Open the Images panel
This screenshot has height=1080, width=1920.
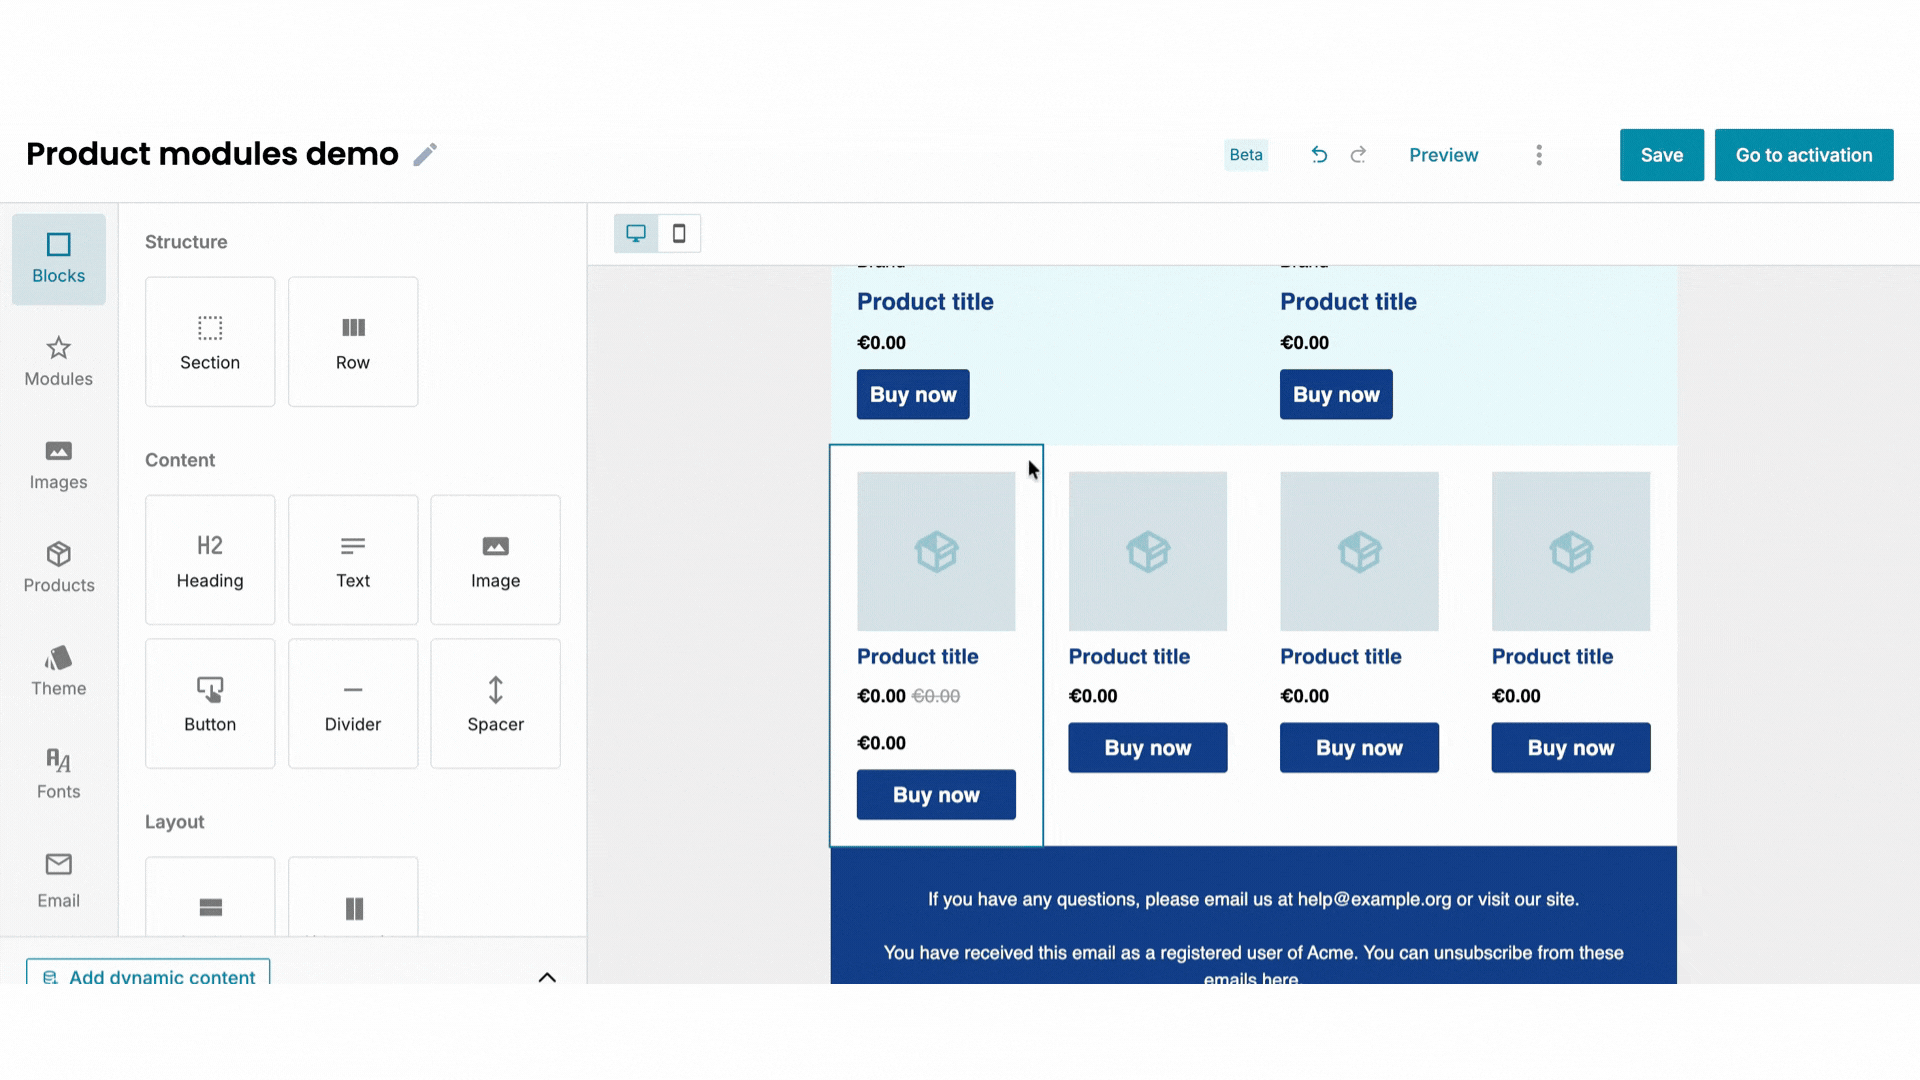(58, 465)
